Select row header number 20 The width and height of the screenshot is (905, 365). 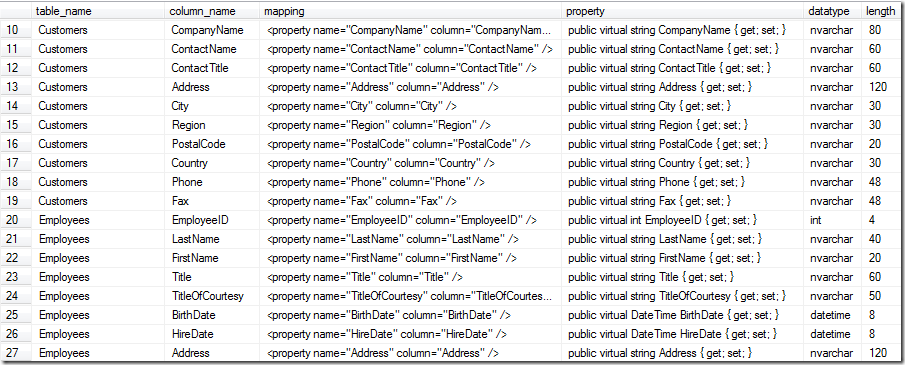click(15, 220)
